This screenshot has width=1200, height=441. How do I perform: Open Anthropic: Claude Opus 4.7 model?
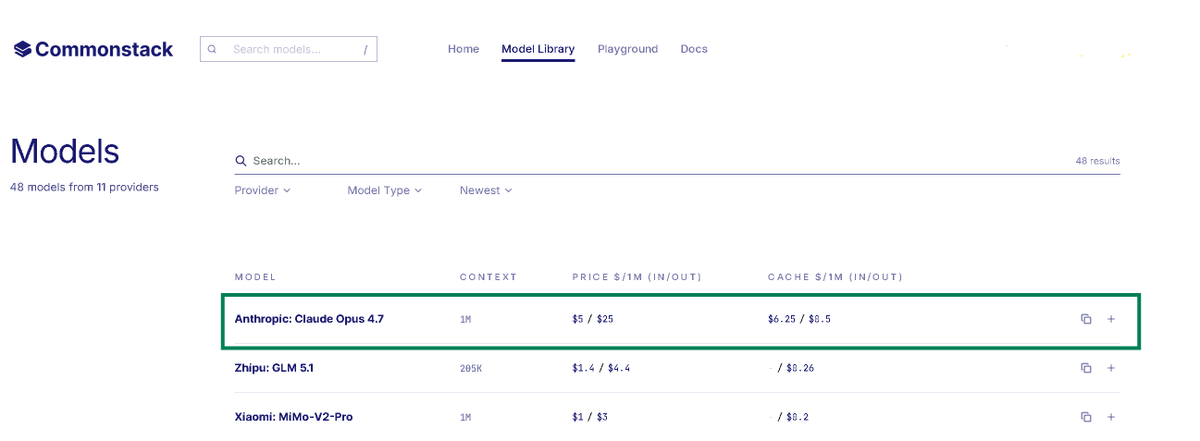(x=309, y=319)
